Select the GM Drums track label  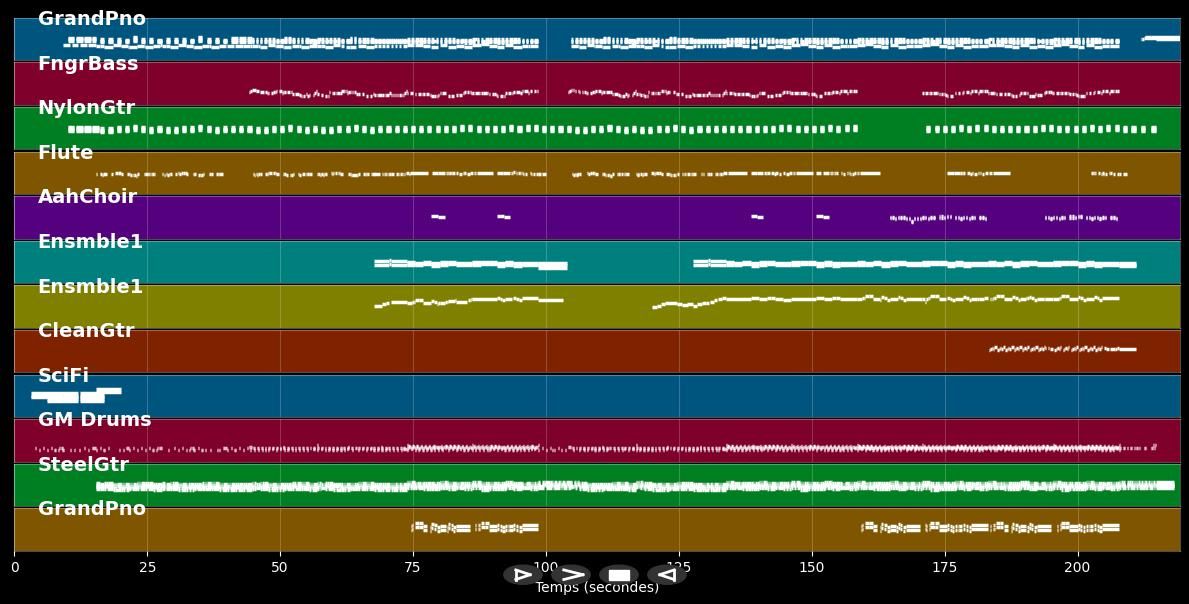click(94, 420)
